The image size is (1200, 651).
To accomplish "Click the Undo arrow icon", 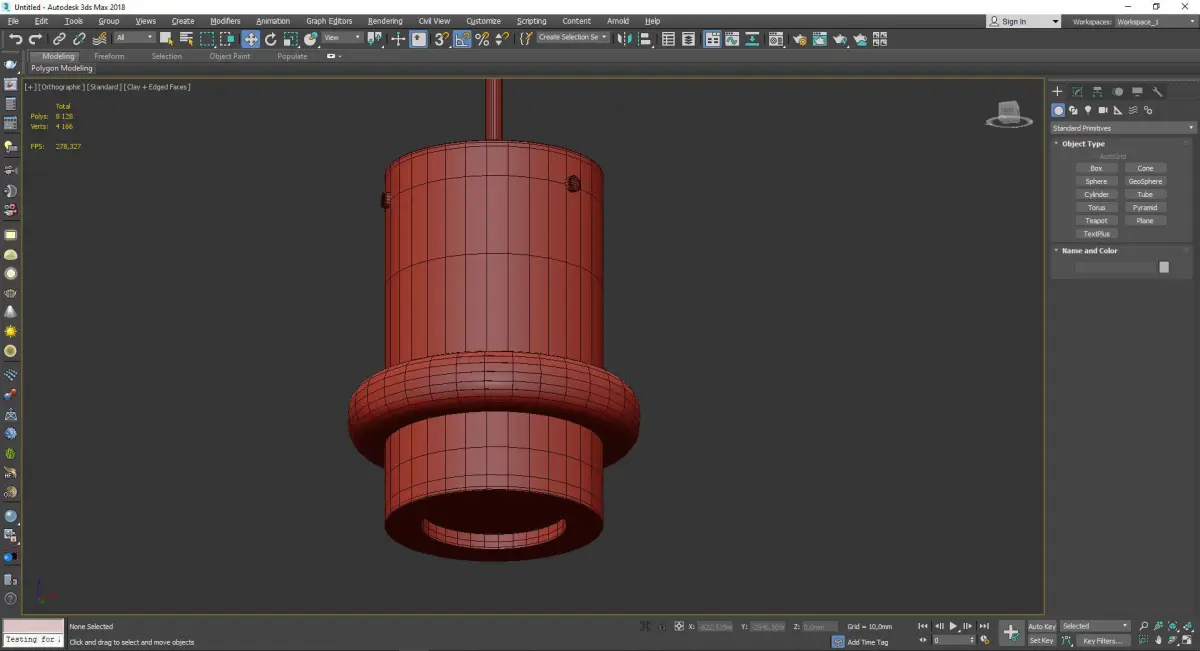I will pos(15,39).
